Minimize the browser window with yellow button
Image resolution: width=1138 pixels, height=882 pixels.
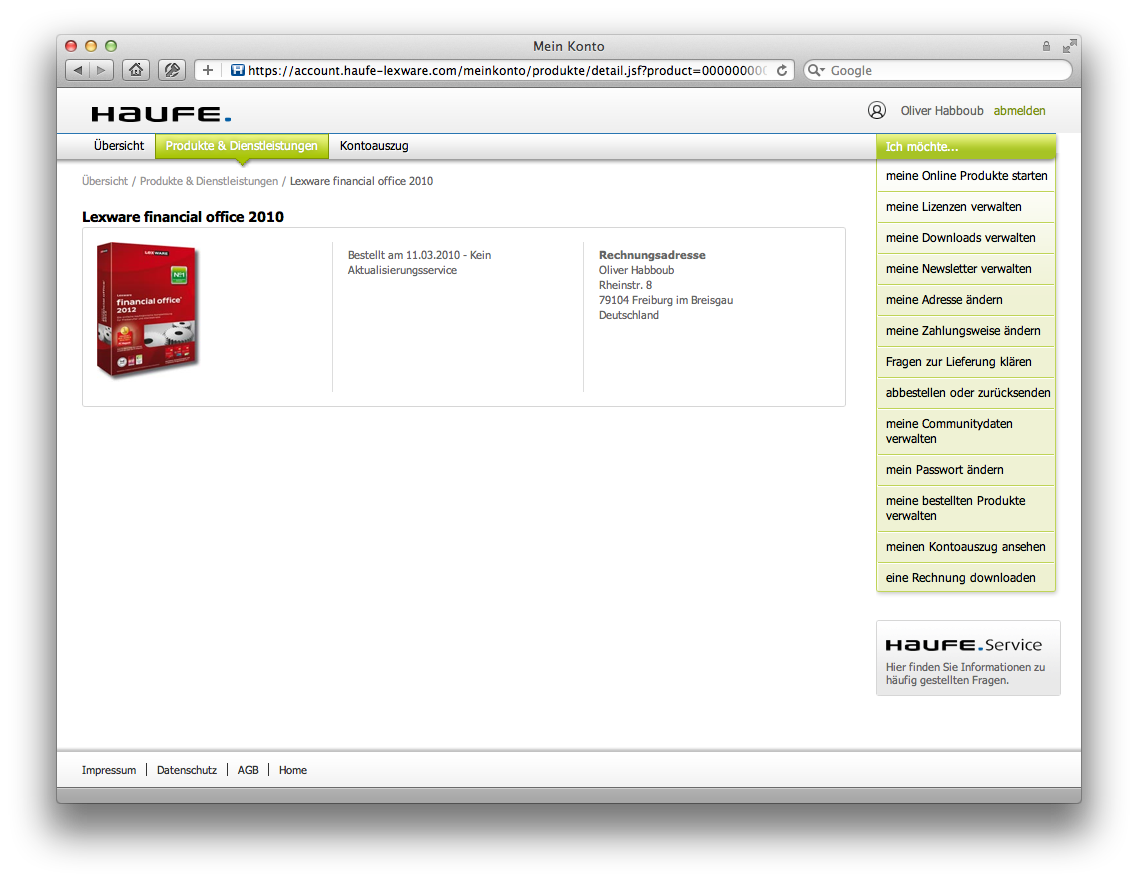pos(91,46)
